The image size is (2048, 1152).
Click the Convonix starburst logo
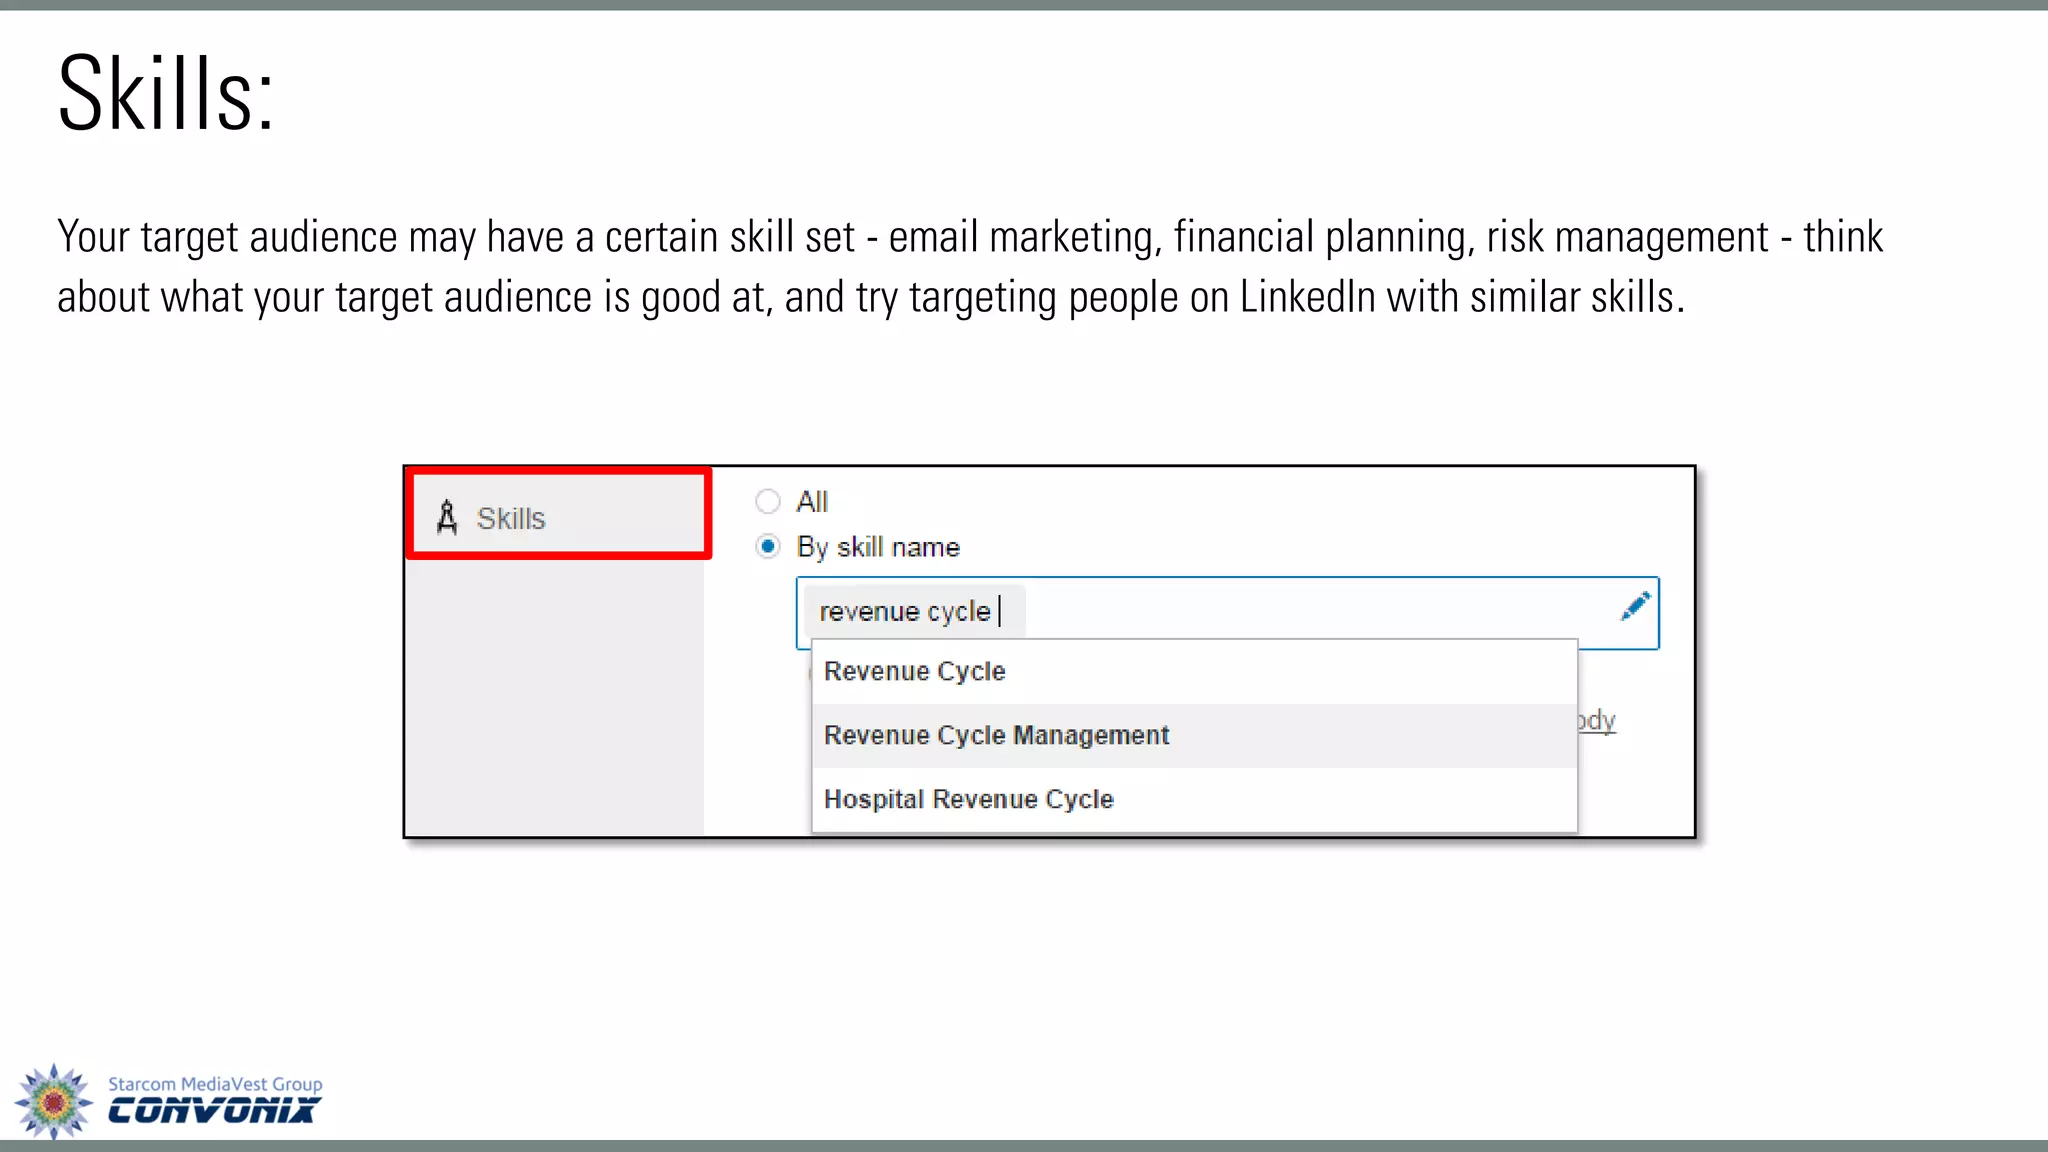(x=54, y=1101)
